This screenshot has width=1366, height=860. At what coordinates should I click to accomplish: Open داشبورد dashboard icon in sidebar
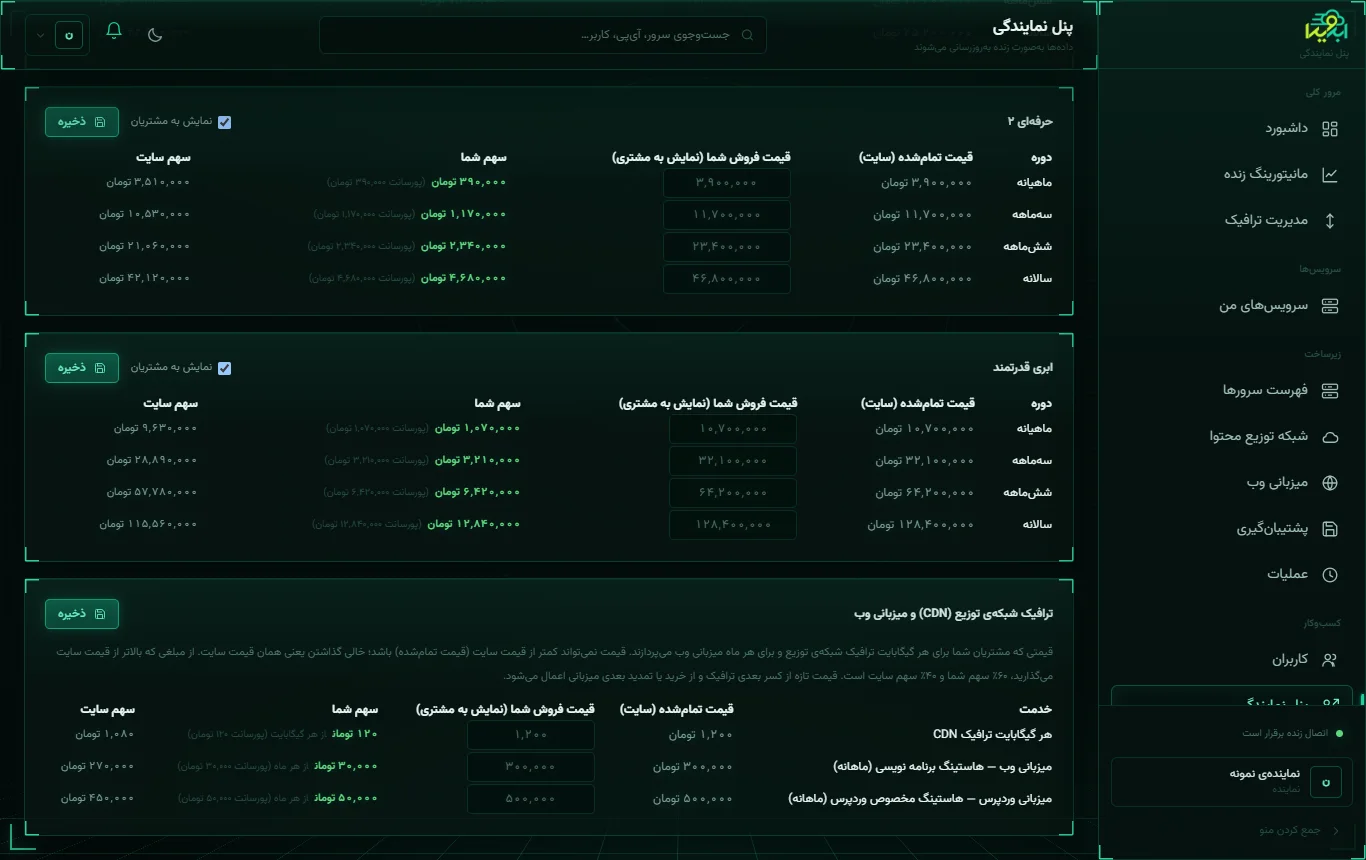click(x=1329, y=128)
